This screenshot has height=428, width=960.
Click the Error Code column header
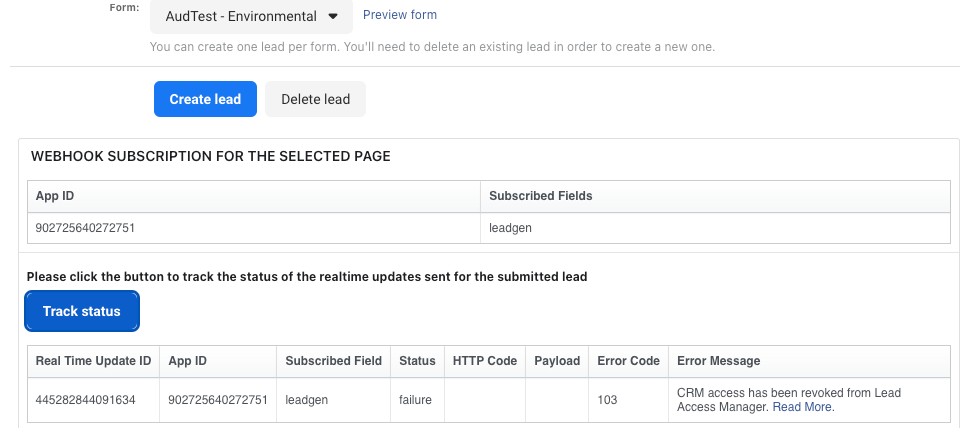pos(628,361)
